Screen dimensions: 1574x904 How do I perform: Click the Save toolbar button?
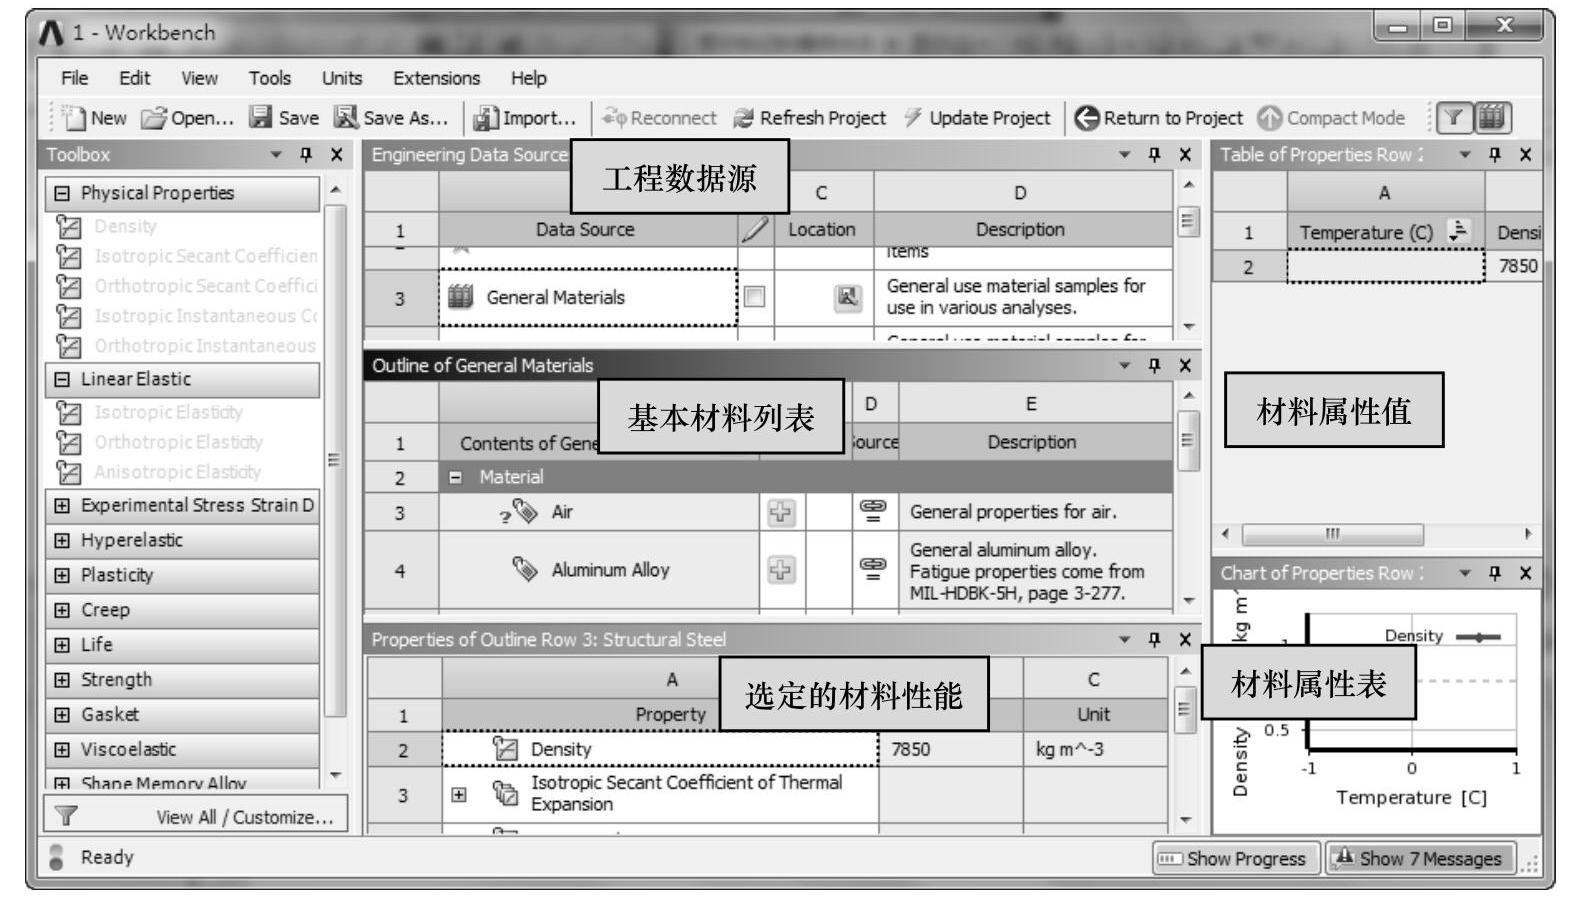coord(284,118)
